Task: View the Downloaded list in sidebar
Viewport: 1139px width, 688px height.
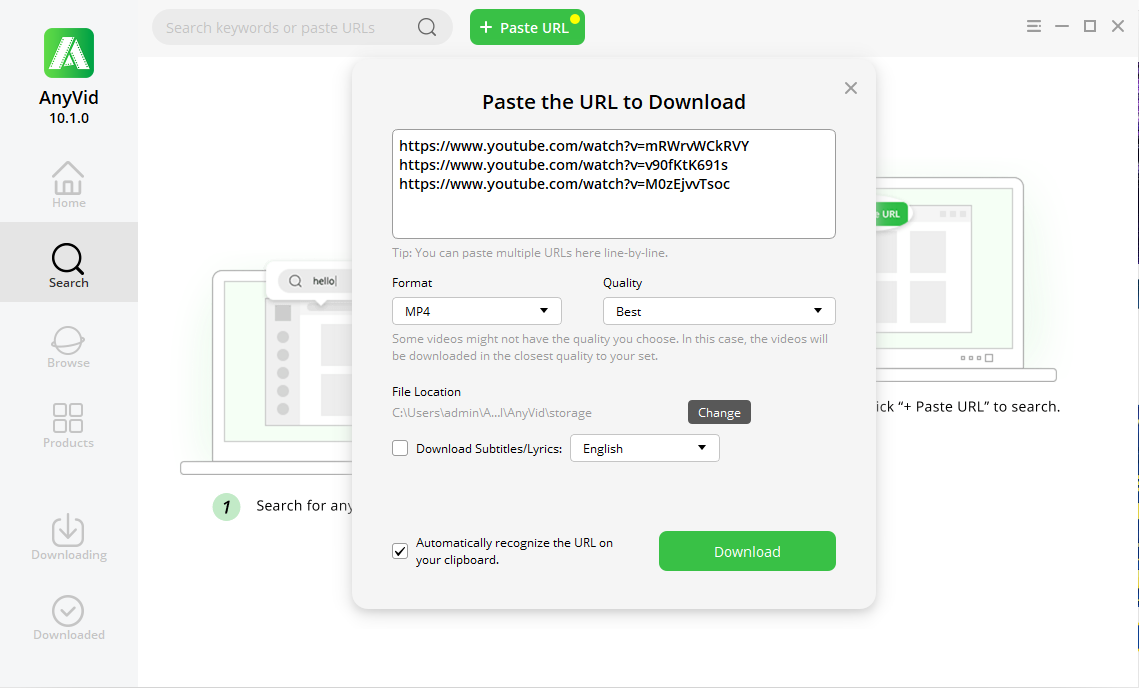Action: [68, 618]
